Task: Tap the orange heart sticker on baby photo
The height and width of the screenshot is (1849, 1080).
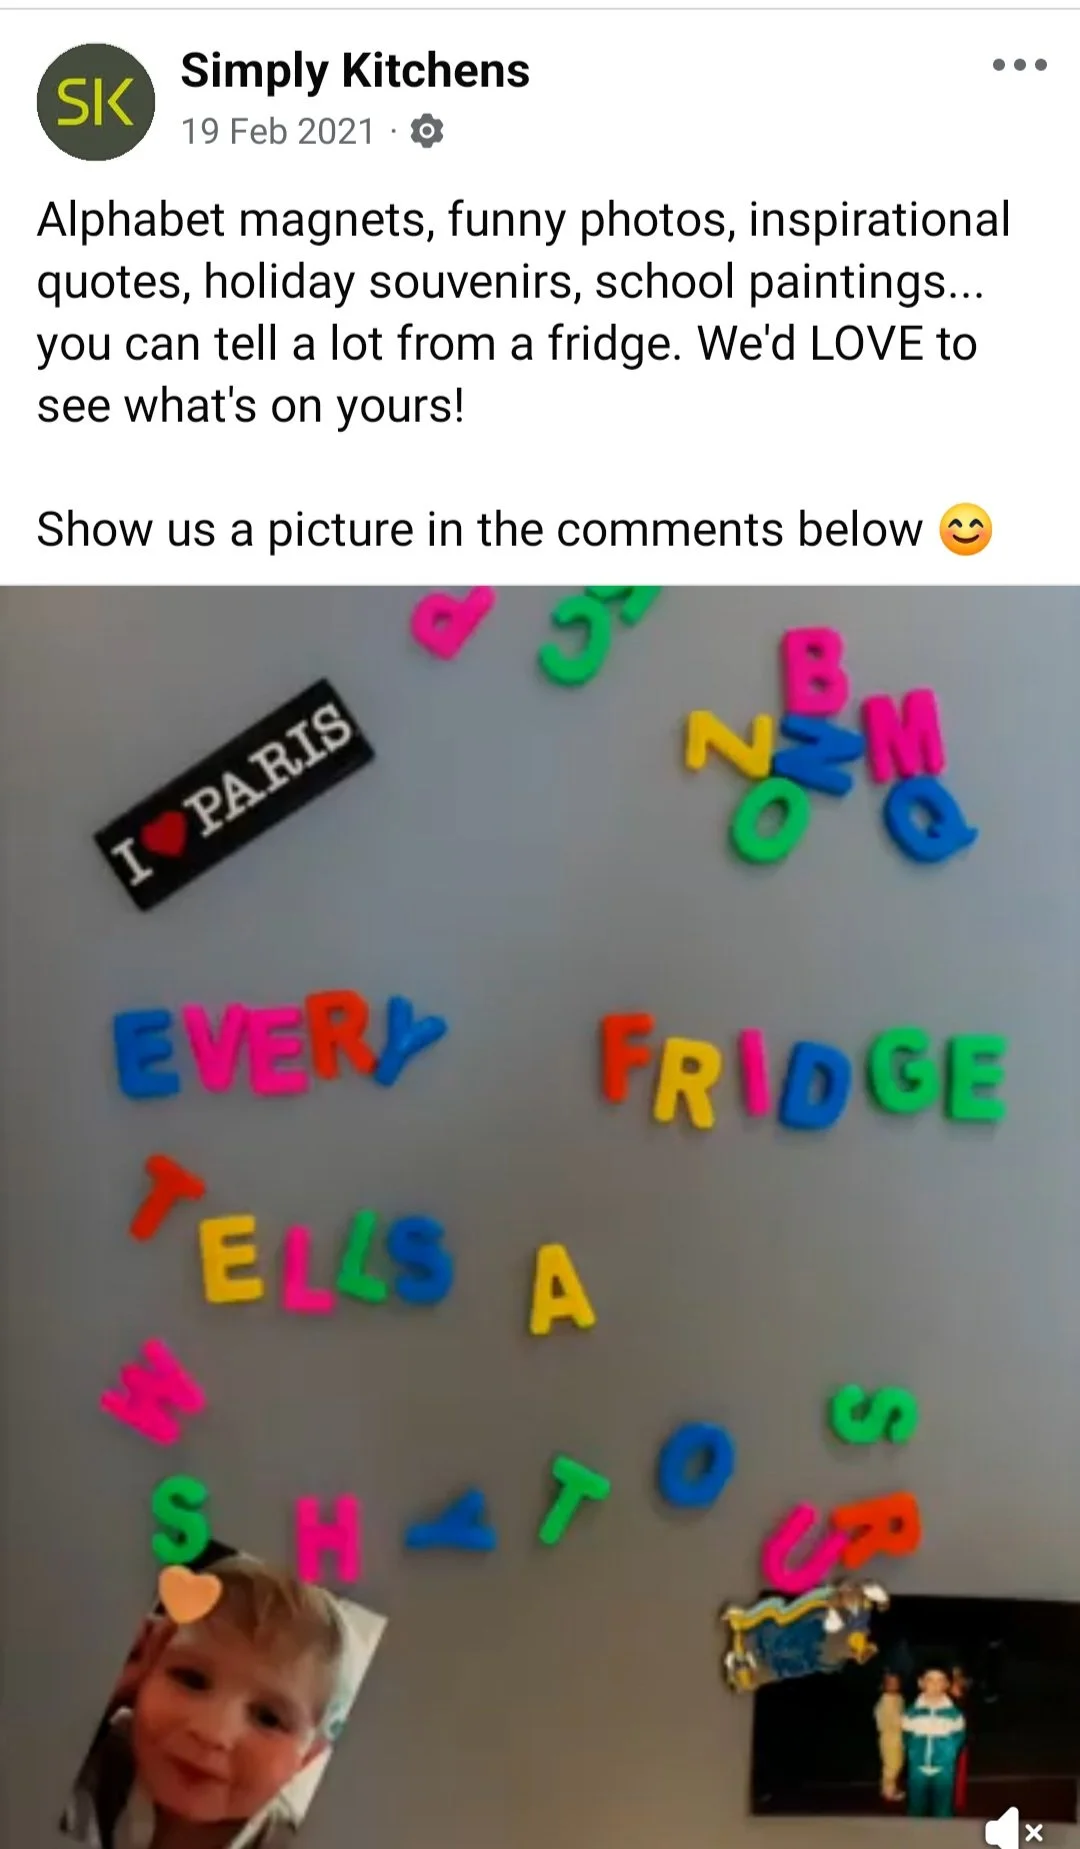Action: tap(189, 1594)
